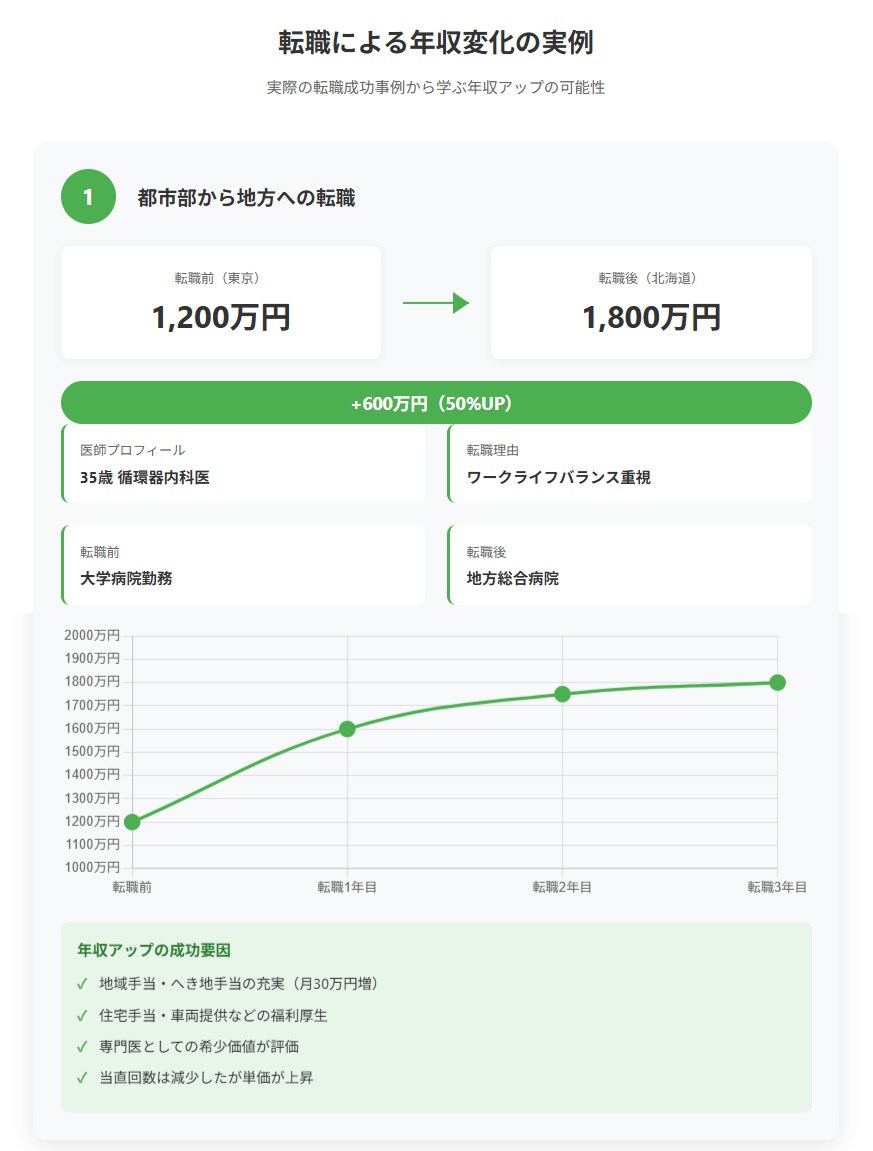Click the 転職理由 ワークライフバランス重視 card
This screenshot has width=873, height=1151.
tap(630, 464)
